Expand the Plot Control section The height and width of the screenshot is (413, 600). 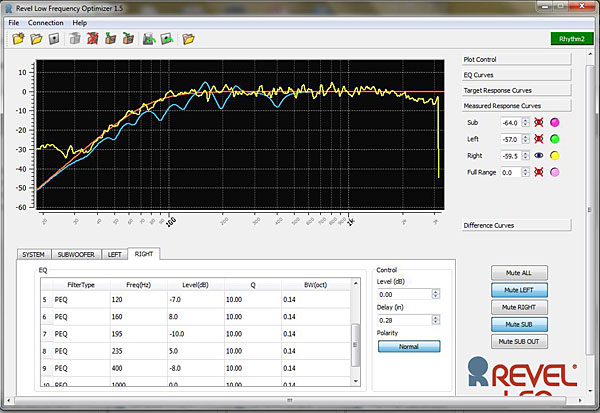(x=515, y=60)
